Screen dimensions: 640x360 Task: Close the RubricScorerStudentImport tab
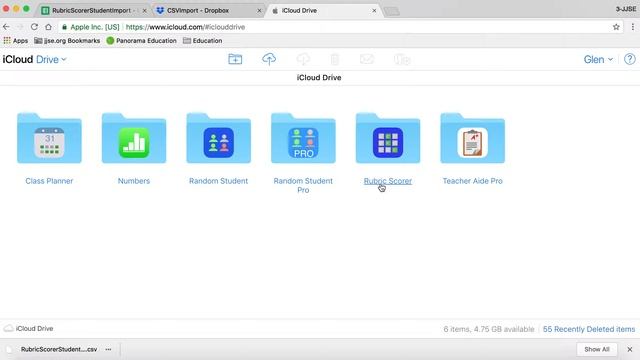pos(144,11)
